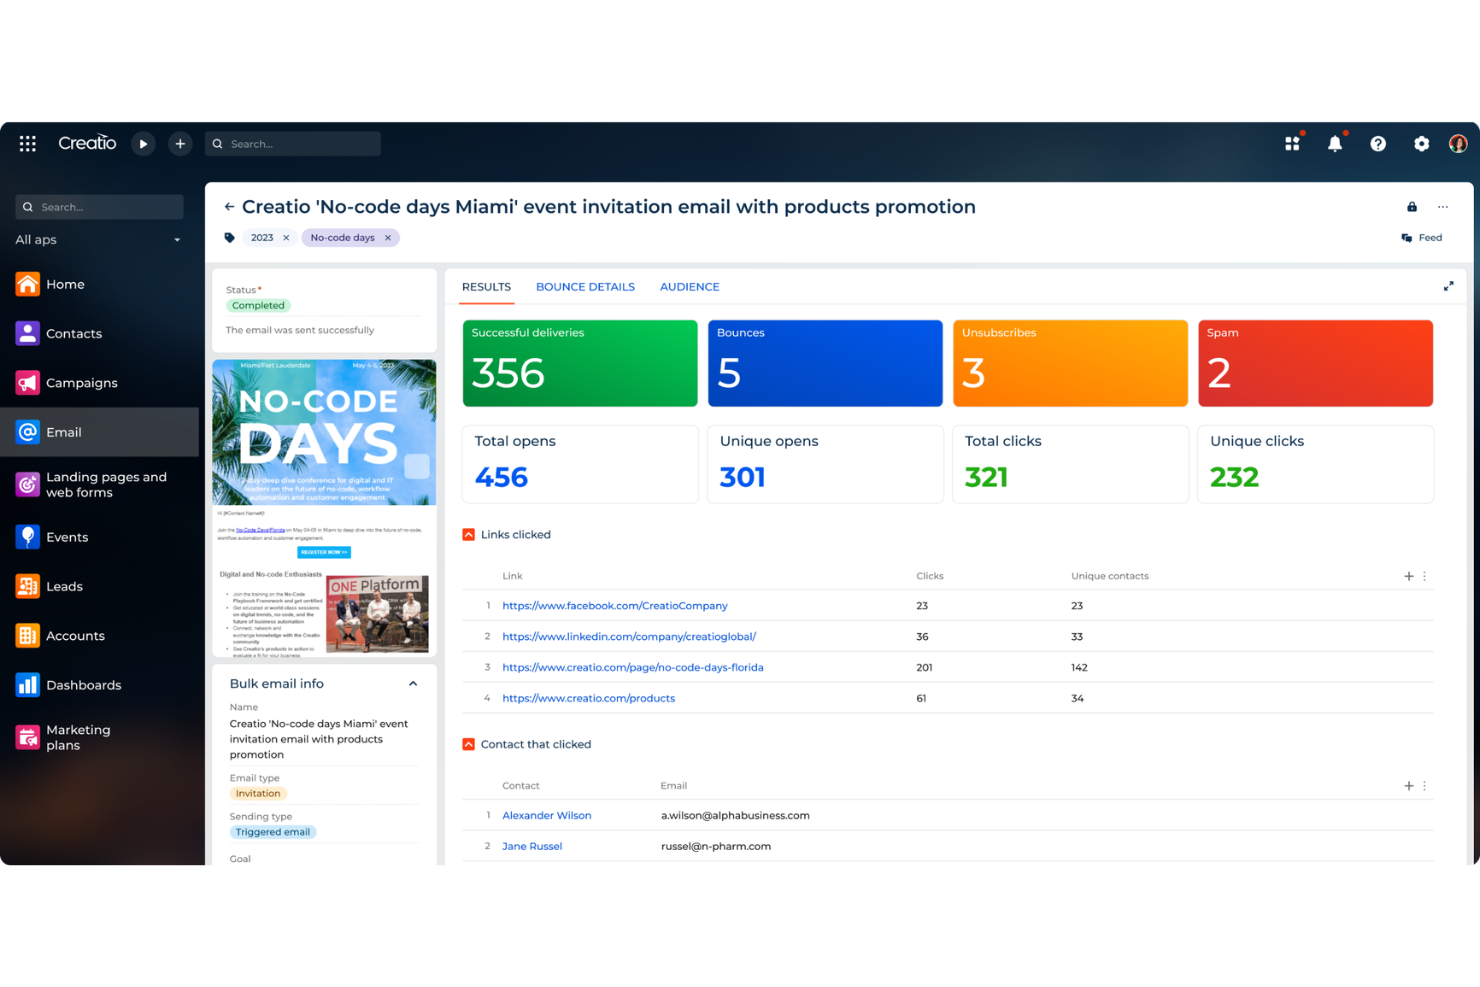
Task: Add a row to Contact that clicked list
Action: click(x=1409, y=786)
